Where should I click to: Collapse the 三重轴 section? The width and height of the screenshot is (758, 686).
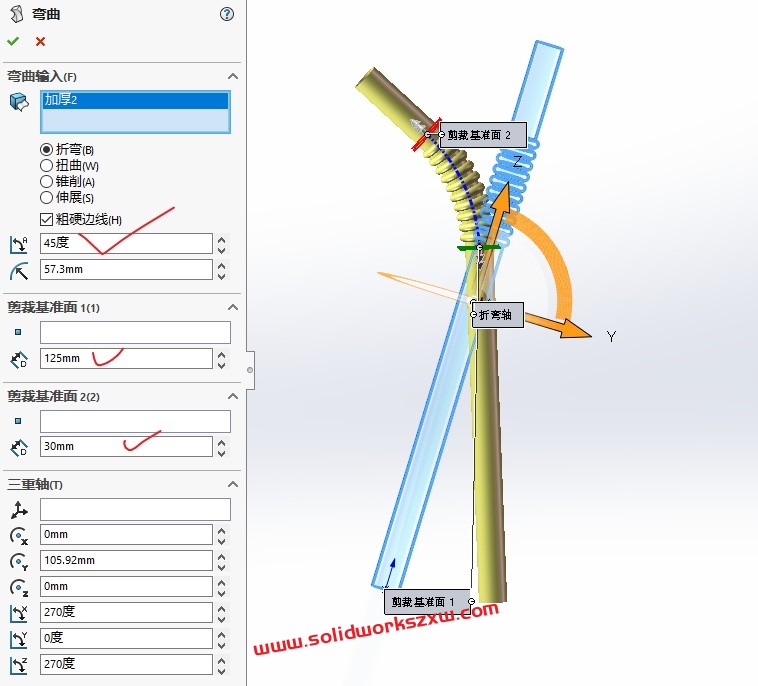[x=233, y=484]
